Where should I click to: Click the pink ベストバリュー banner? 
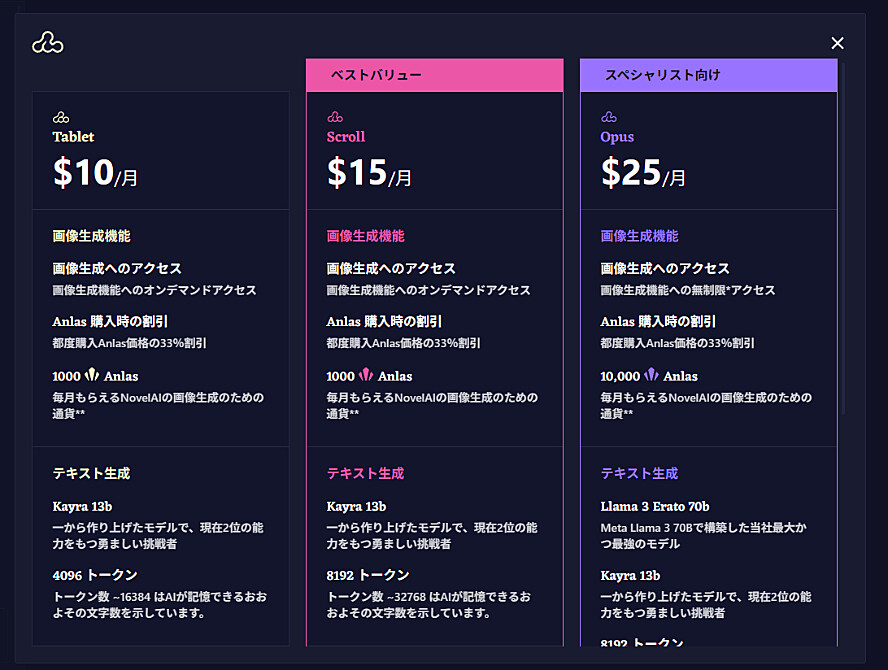[435, 75]
